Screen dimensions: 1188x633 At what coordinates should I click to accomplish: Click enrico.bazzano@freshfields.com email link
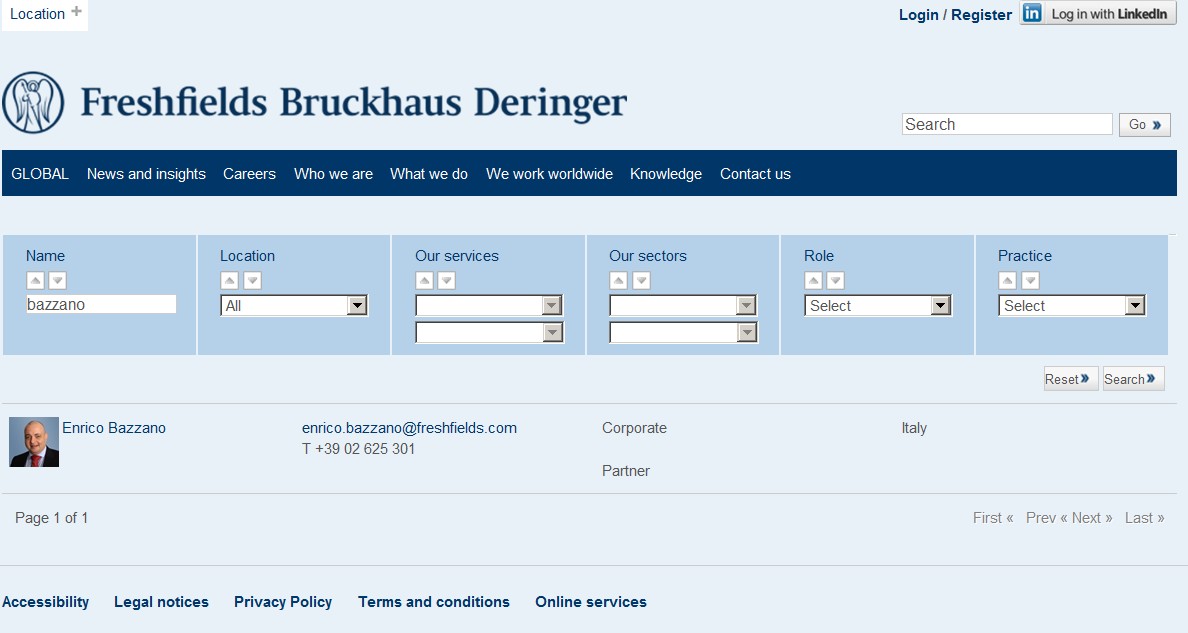(x=409, y=428)
